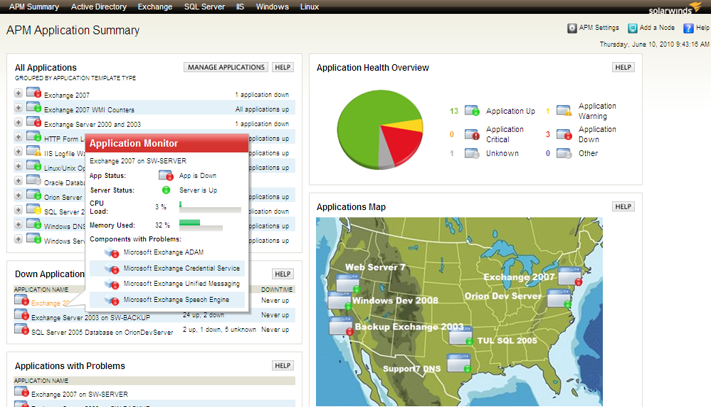The height and width of the screenshot is (407, 711).
Task: Click Help in Applications Map panel
Action: [x=623, y=207]
